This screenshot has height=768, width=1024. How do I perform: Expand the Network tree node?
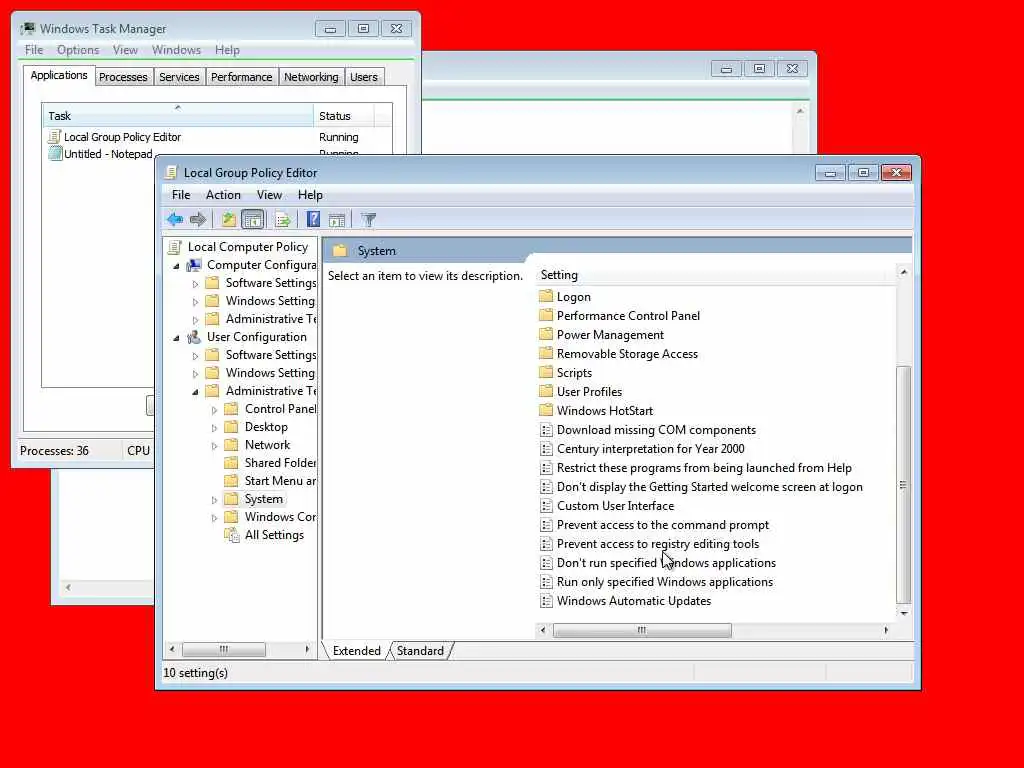click(214, 446)
